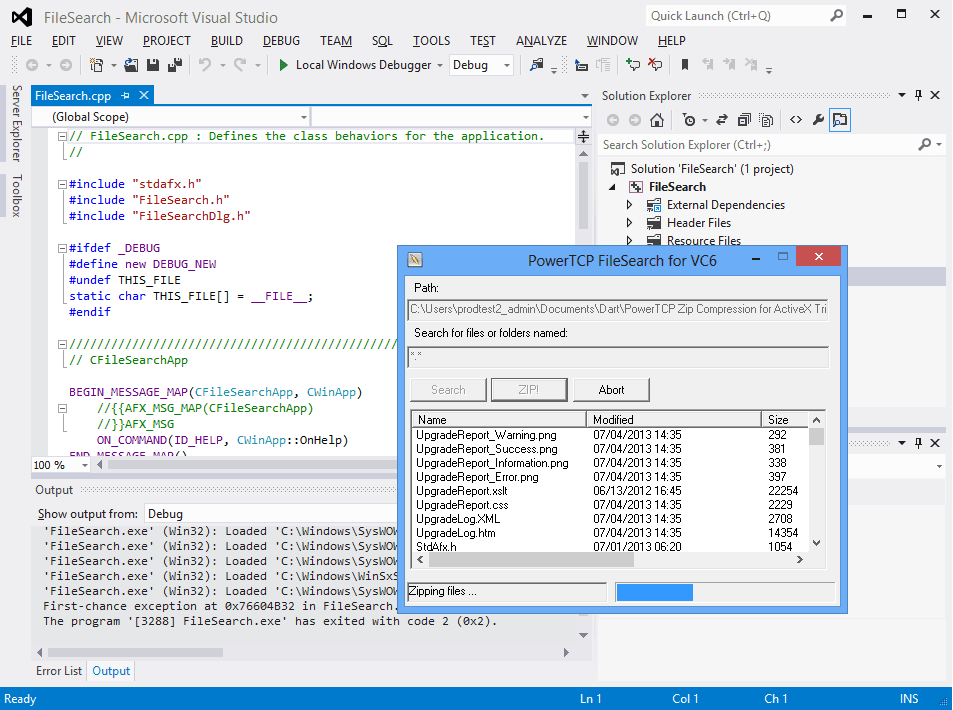Click the Open File toolbar icon
Viewport: 953px width, 710px height.
(131, 65)
